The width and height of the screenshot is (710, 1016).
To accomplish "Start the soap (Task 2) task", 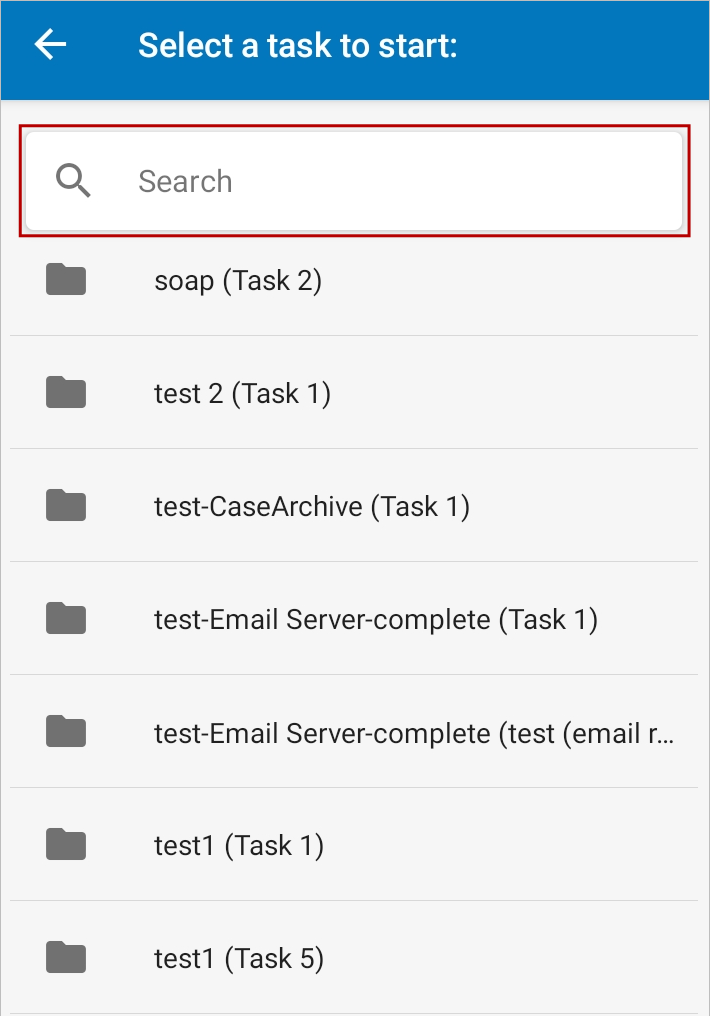I will click(238, 281).
